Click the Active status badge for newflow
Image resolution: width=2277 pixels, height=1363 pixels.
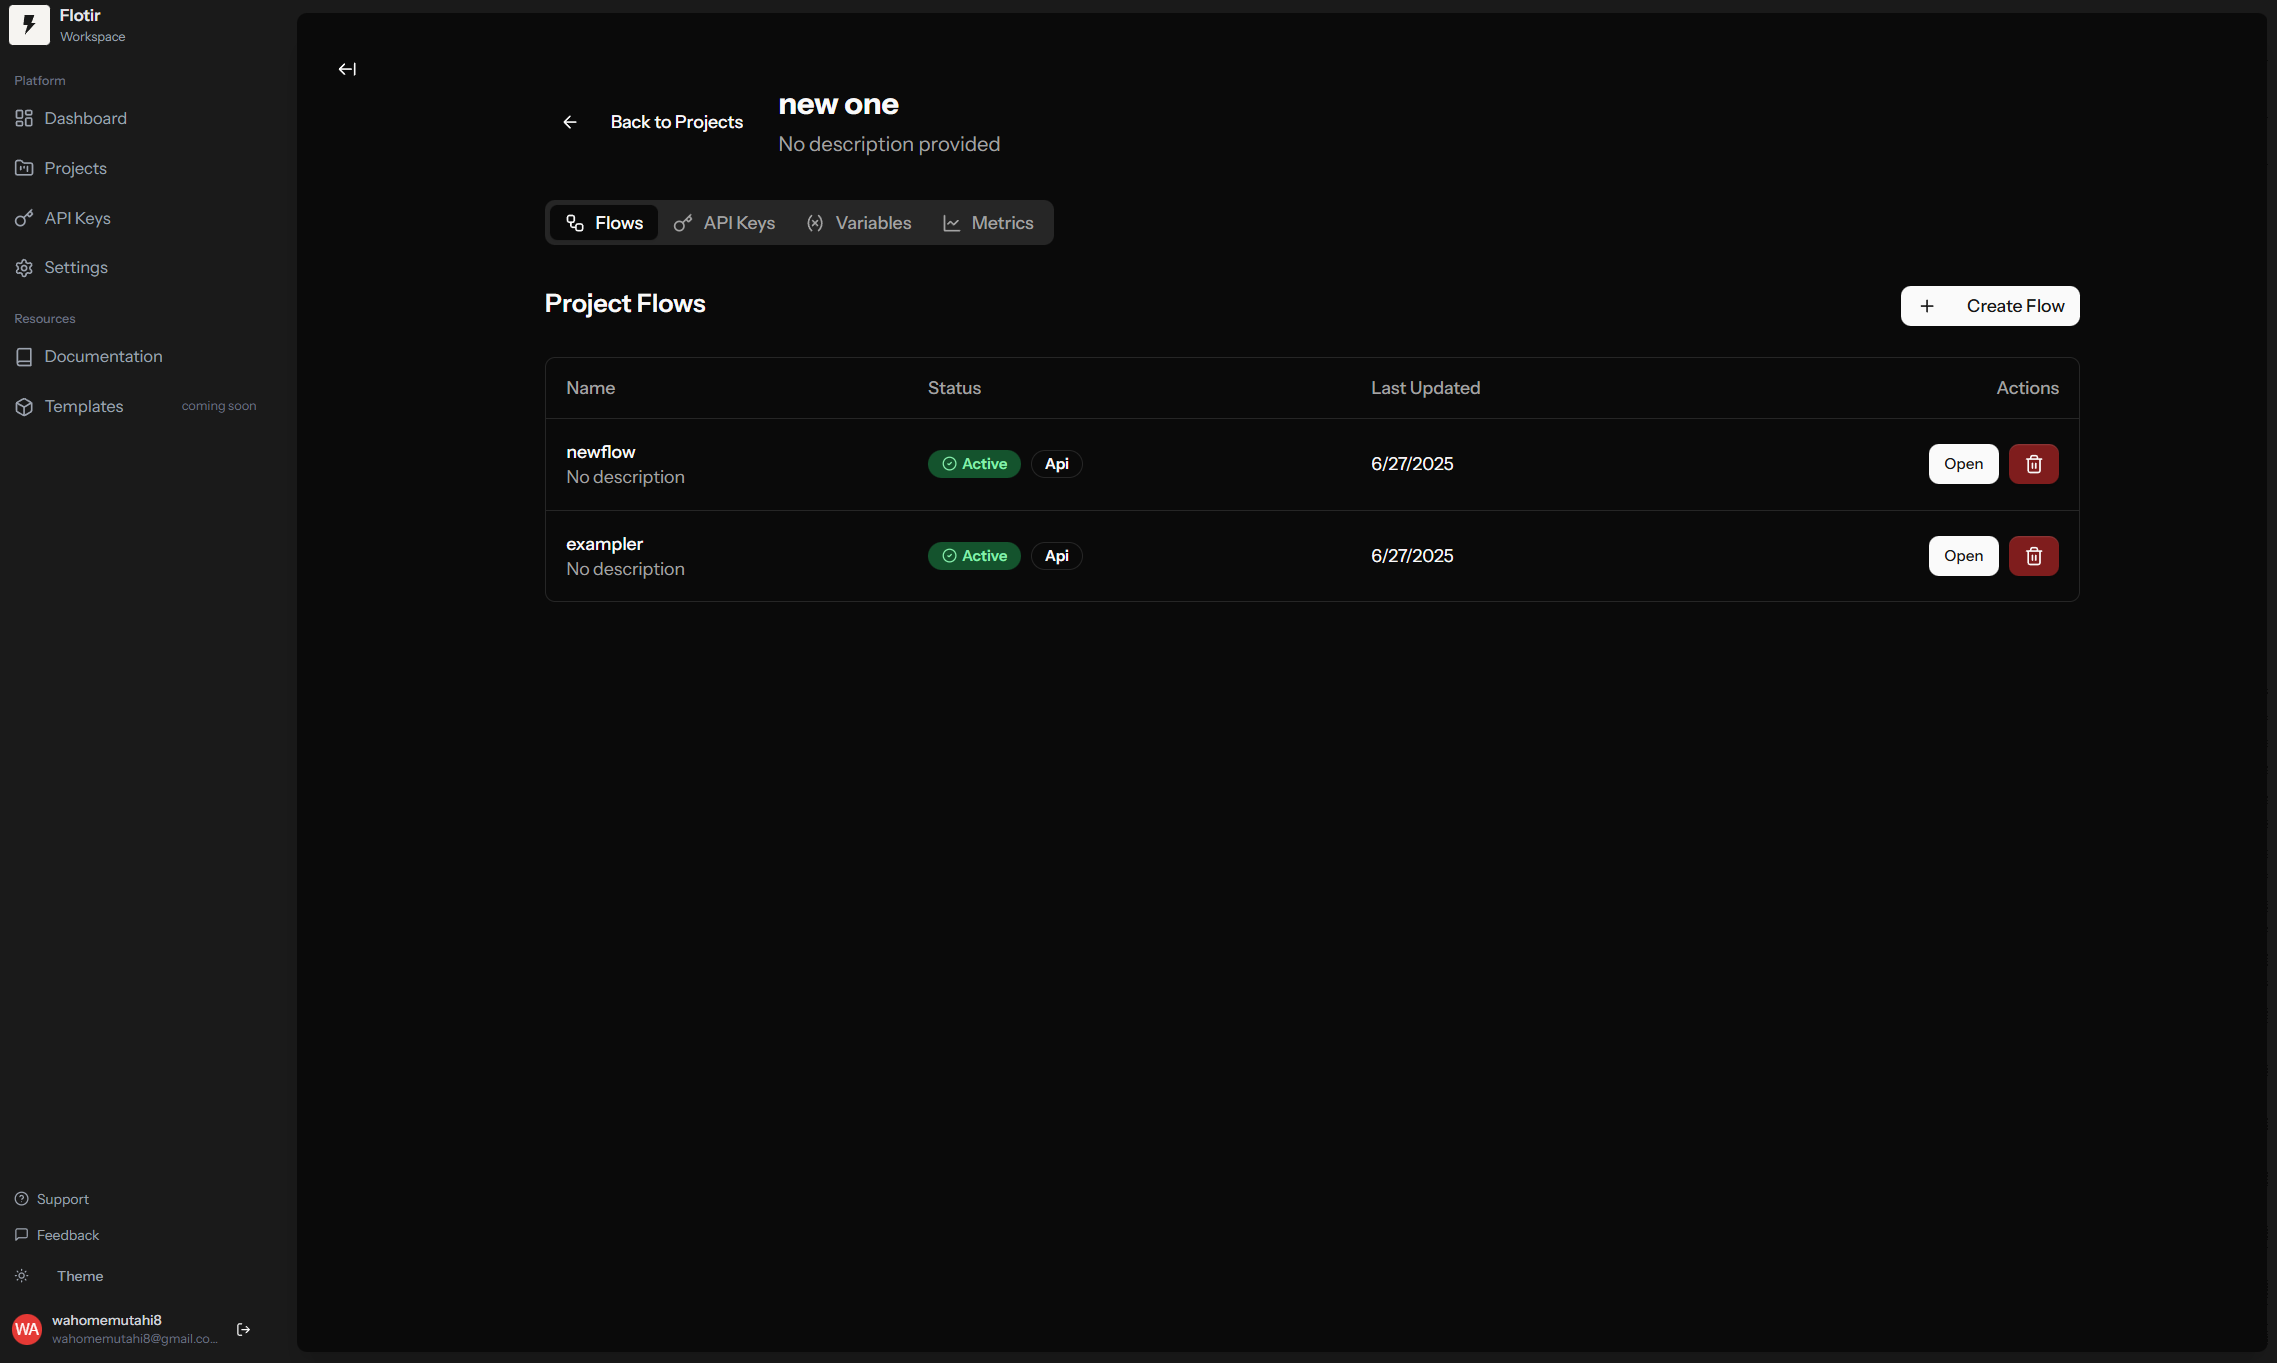point(974,464)
